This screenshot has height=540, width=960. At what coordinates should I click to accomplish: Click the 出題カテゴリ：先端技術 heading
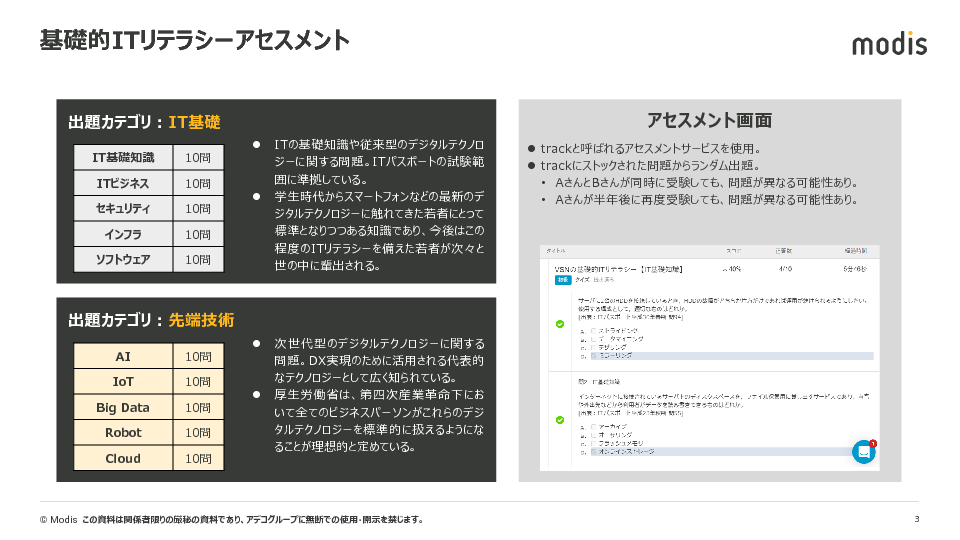pyautogui.click(x=151, y=320)
